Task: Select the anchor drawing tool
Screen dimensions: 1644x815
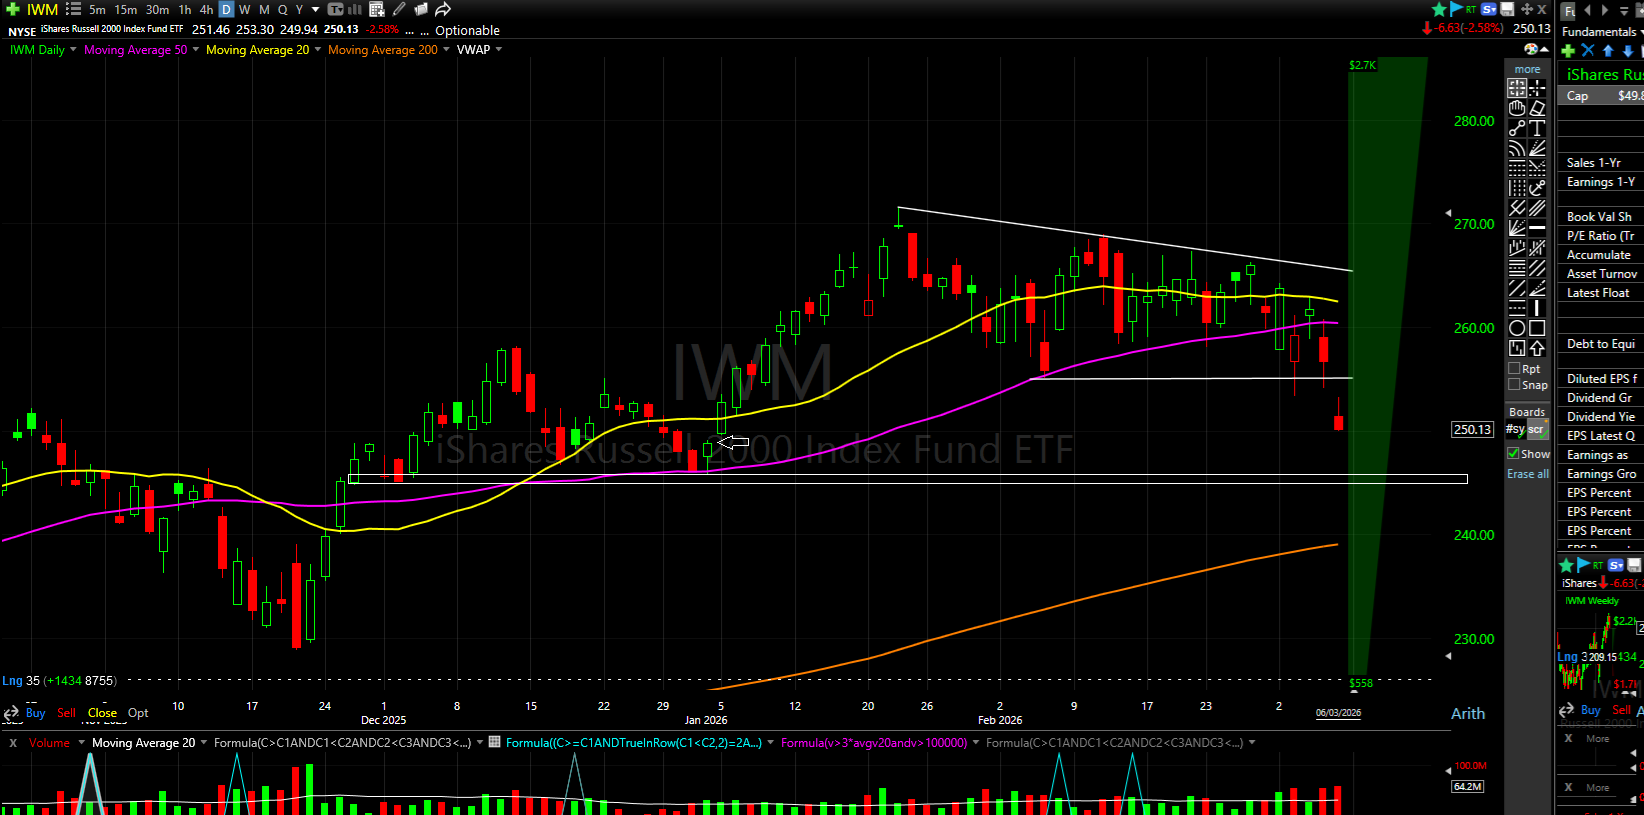Action: (x=1537, y=188)
